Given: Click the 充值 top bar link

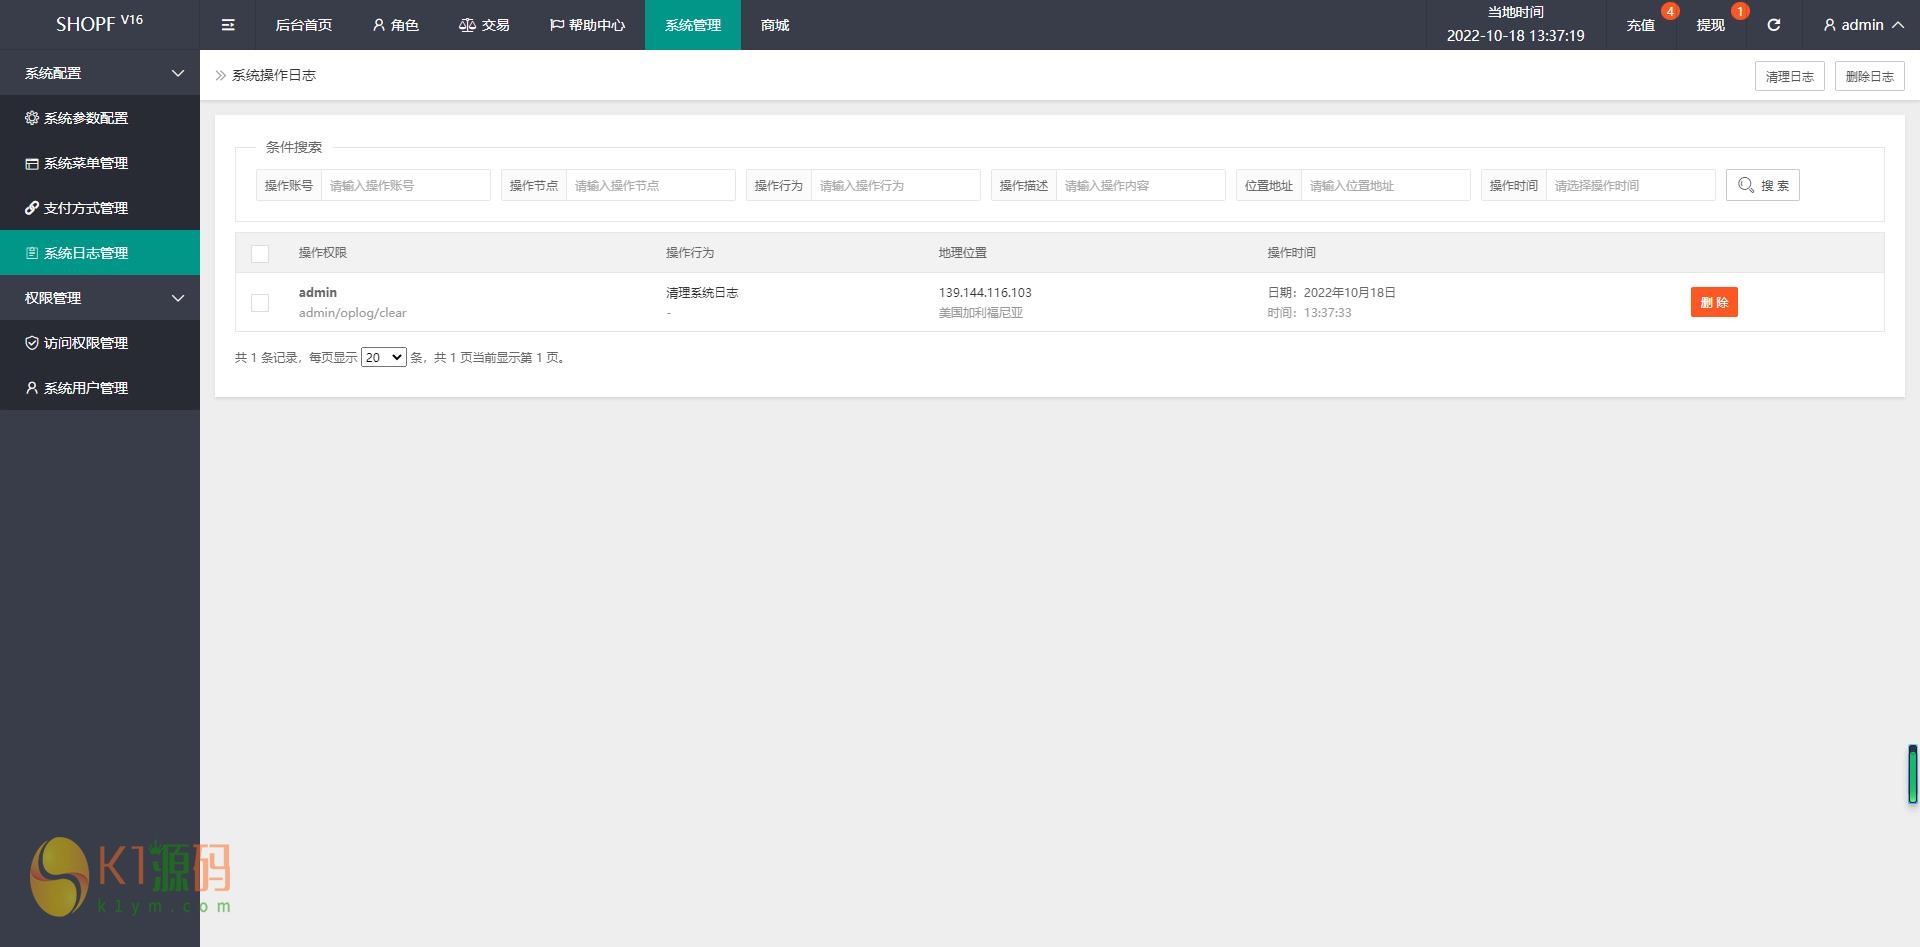Looking at the screenshot, I should 1641,25.
